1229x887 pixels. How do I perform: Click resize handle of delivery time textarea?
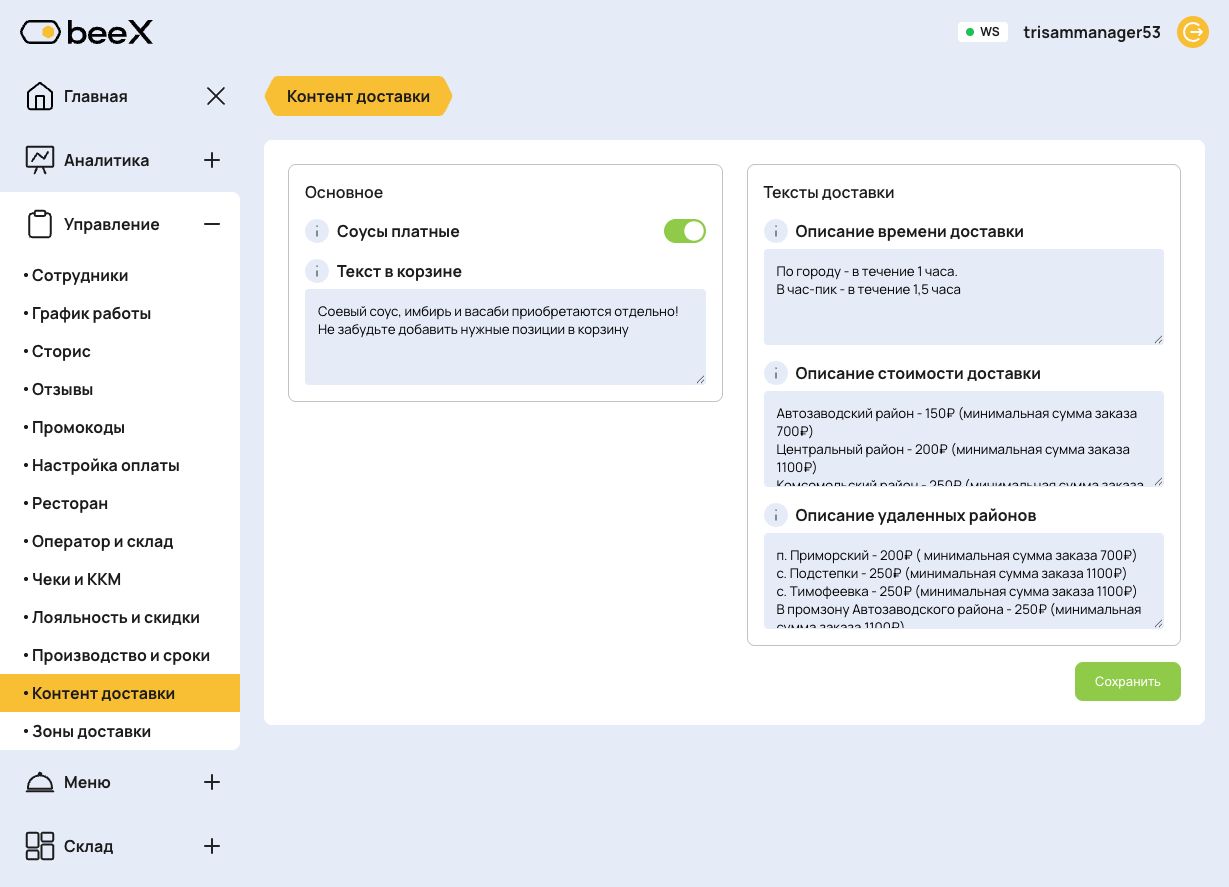tap(1158, 339)
